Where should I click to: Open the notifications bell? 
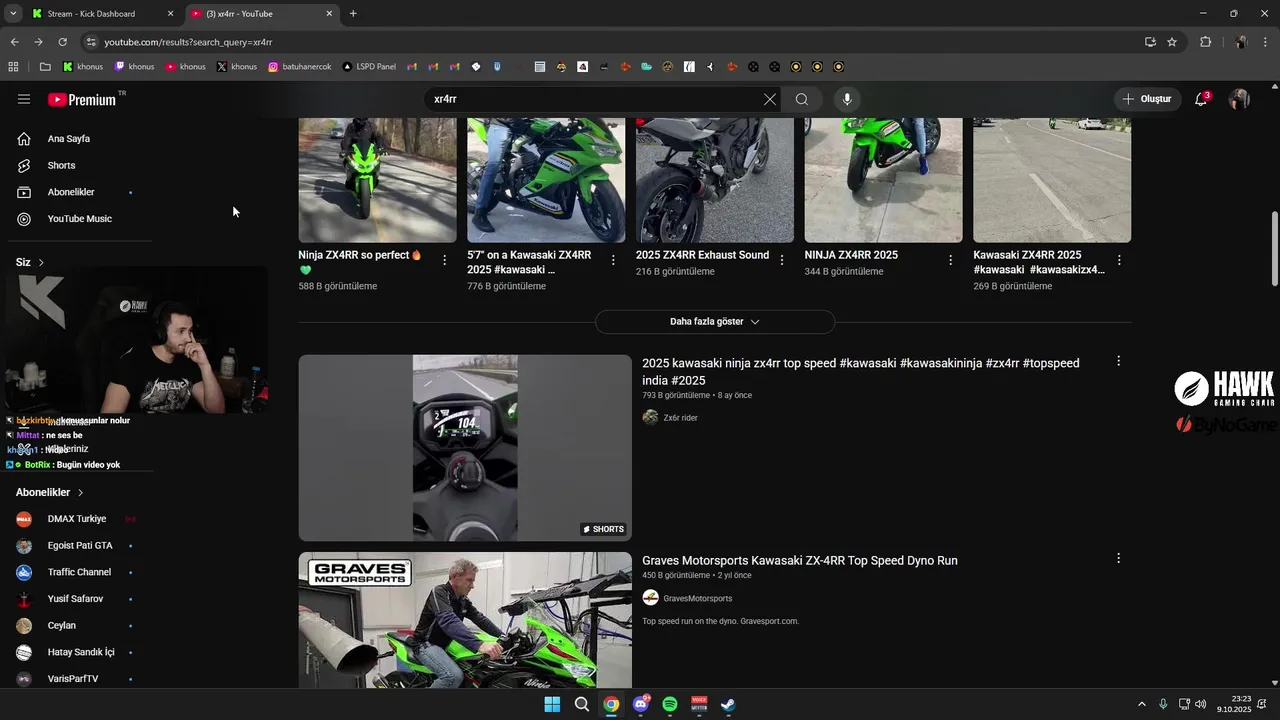(1201, 99)
